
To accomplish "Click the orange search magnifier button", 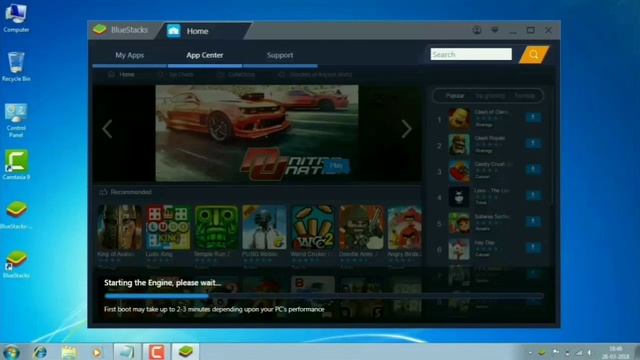I will coord(533,54).
